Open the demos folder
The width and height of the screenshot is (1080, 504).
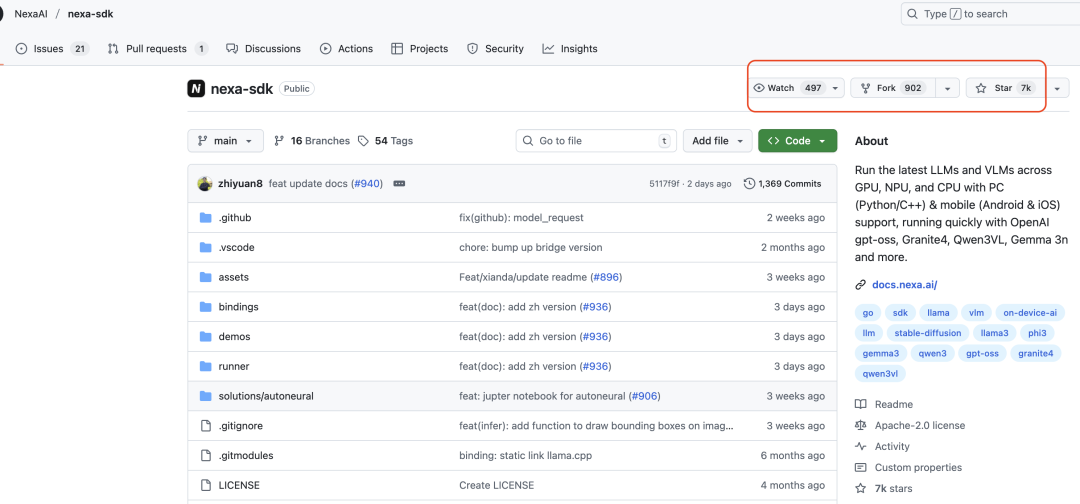[x=234, y=337]
